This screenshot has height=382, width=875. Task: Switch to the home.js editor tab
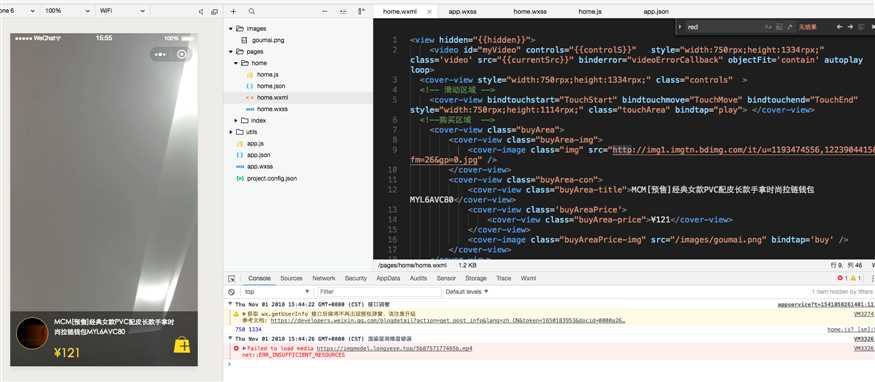[590, 11]
